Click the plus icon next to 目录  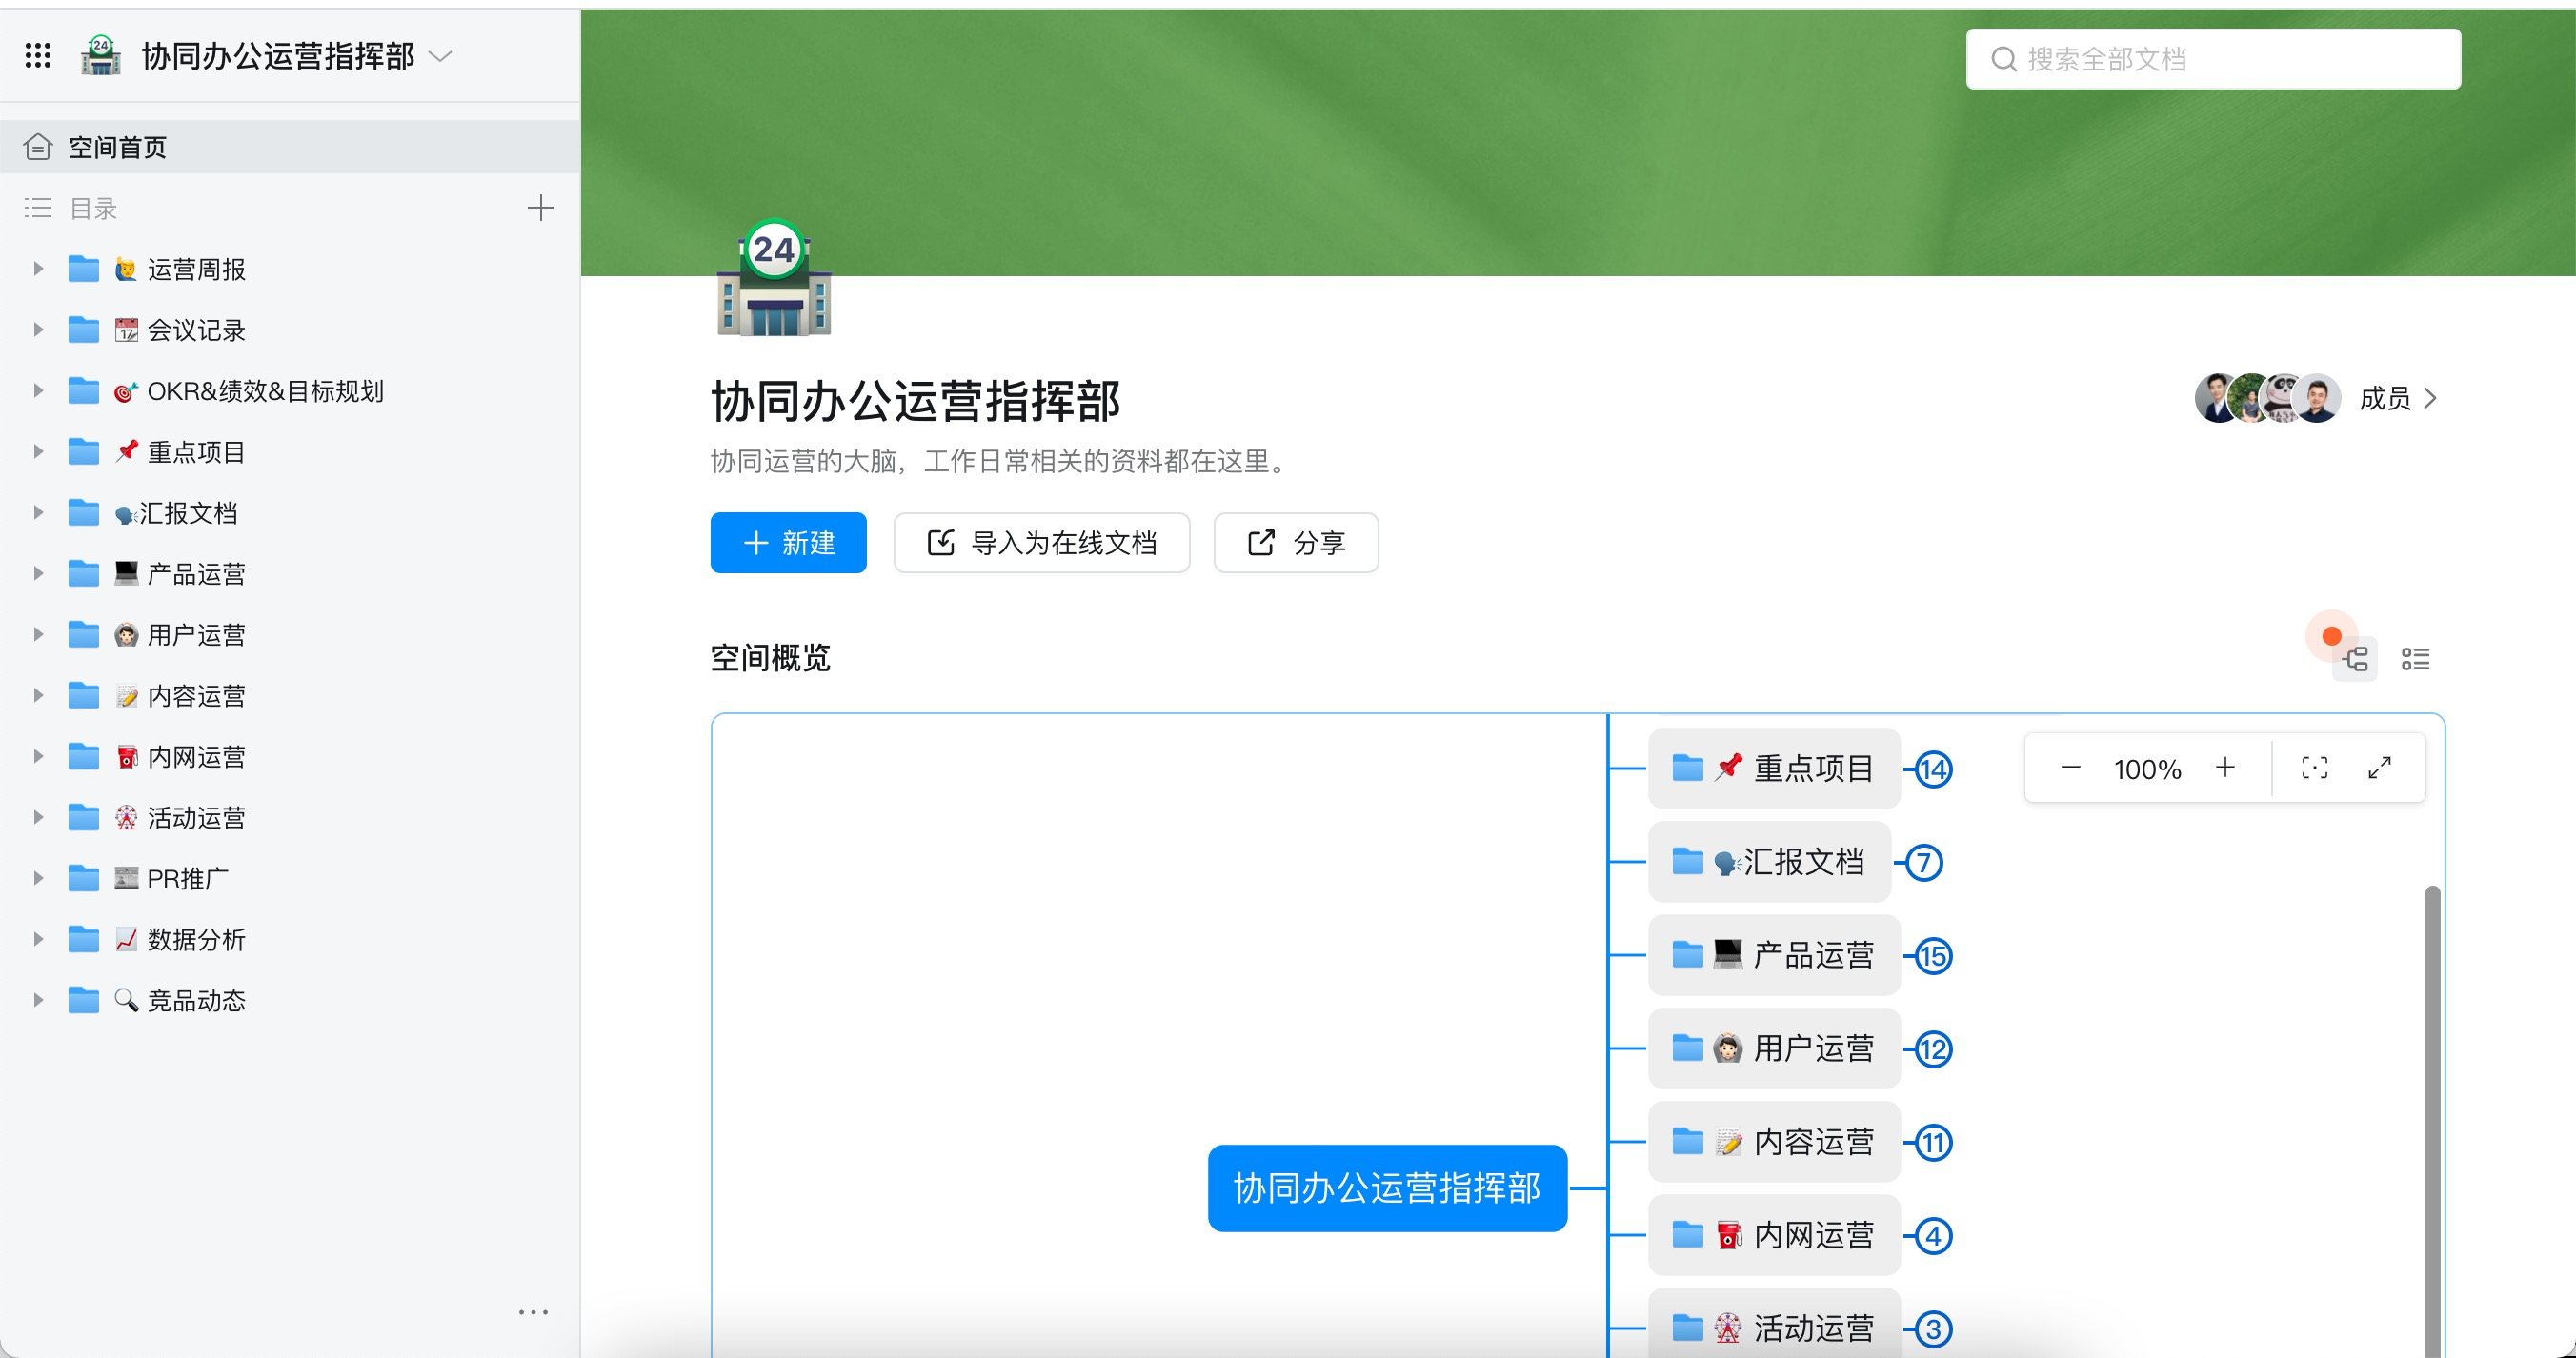pos(540,207)
